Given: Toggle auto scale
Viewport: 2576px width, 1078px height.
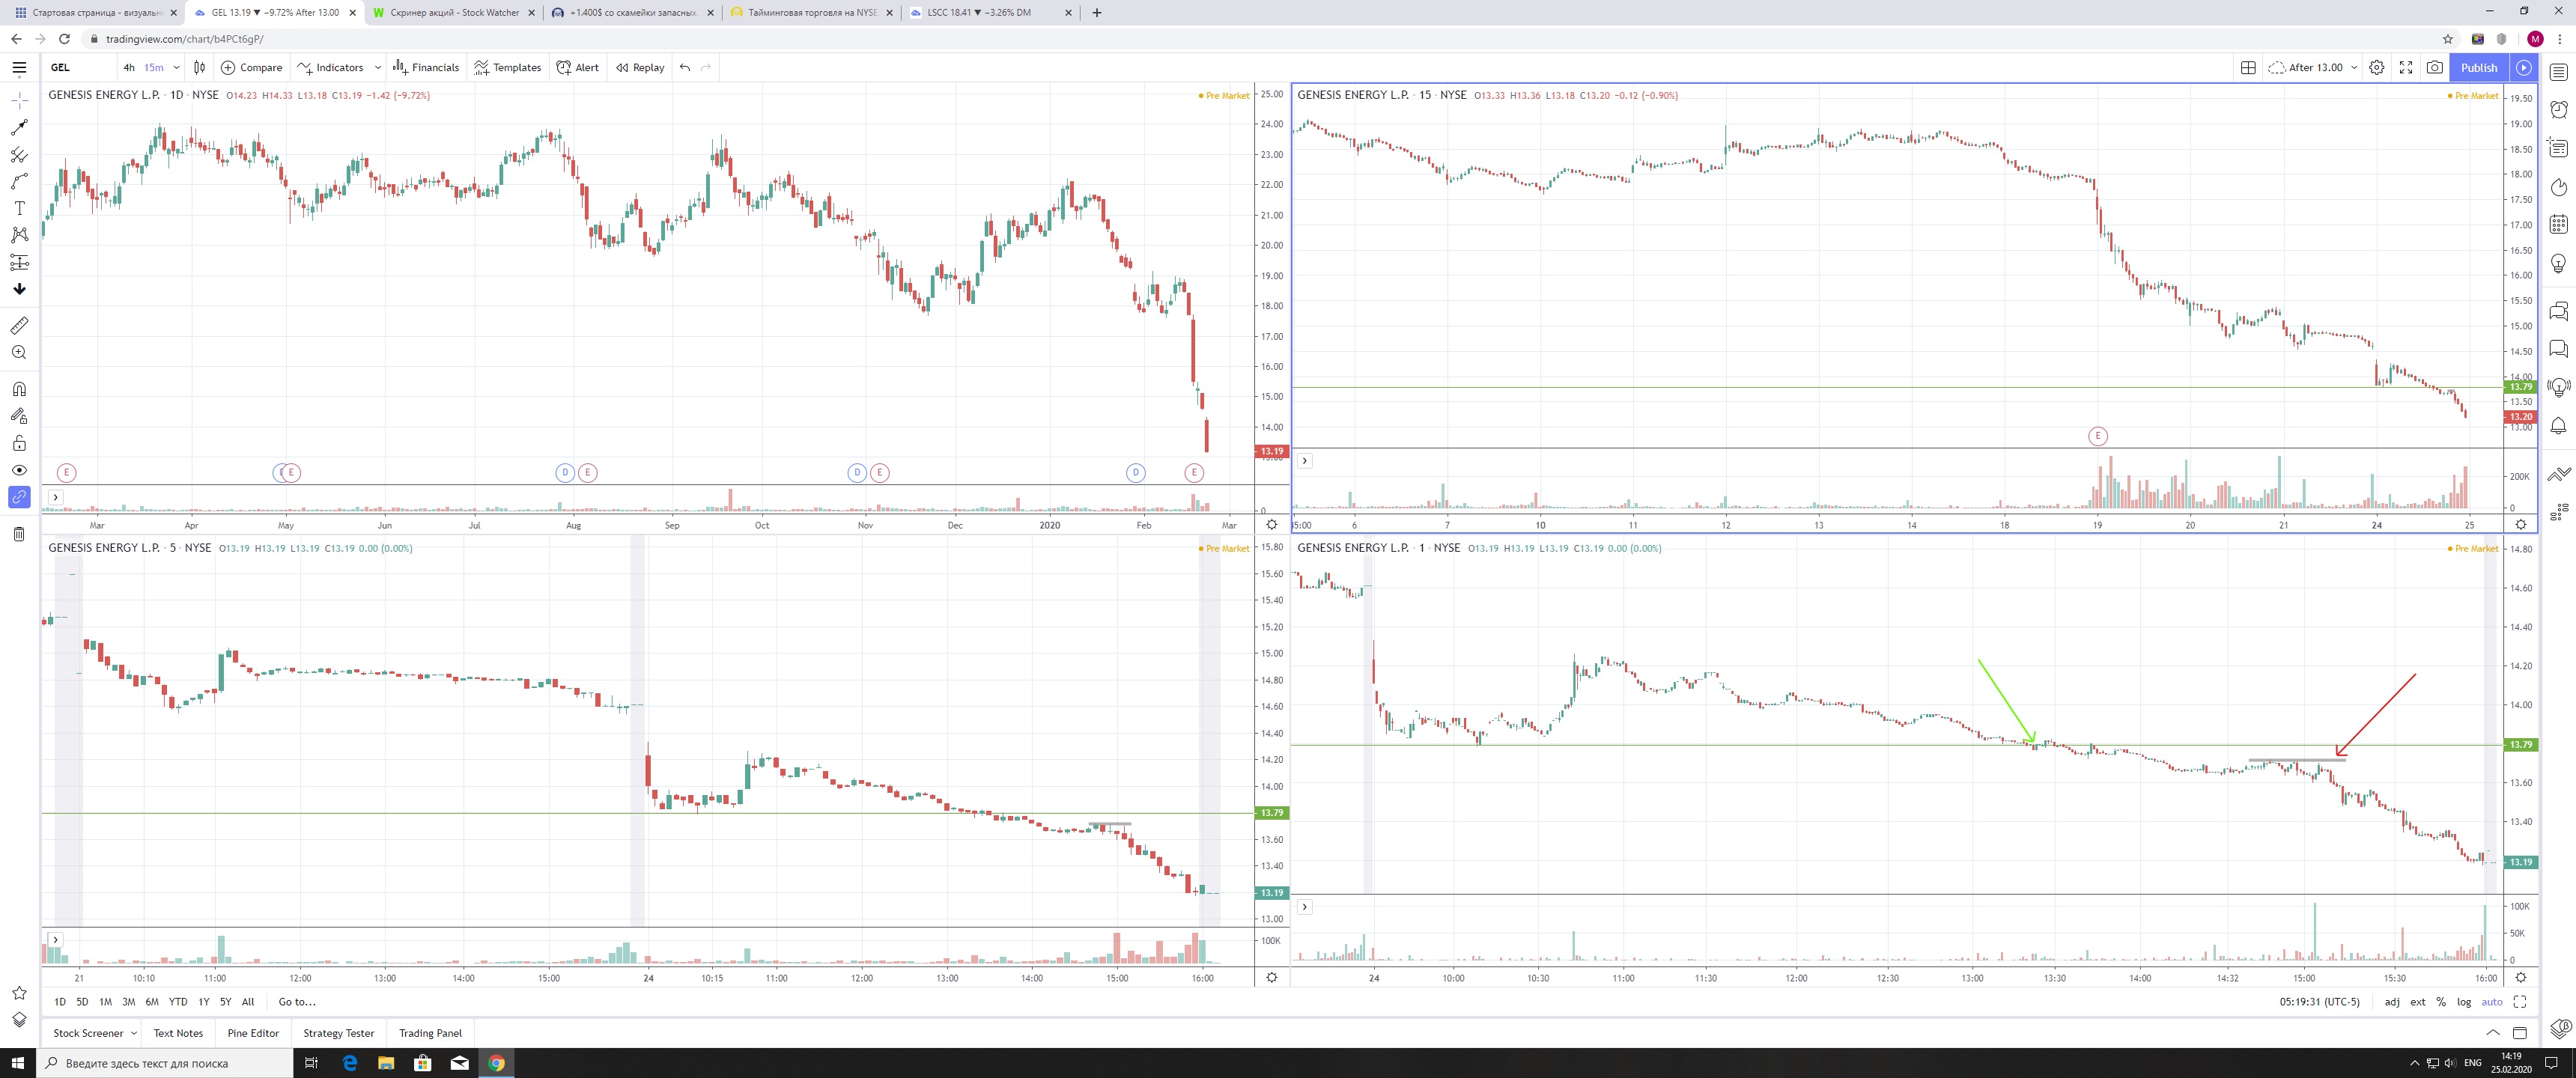Looking at the screenshot, I should 2492,1002.
